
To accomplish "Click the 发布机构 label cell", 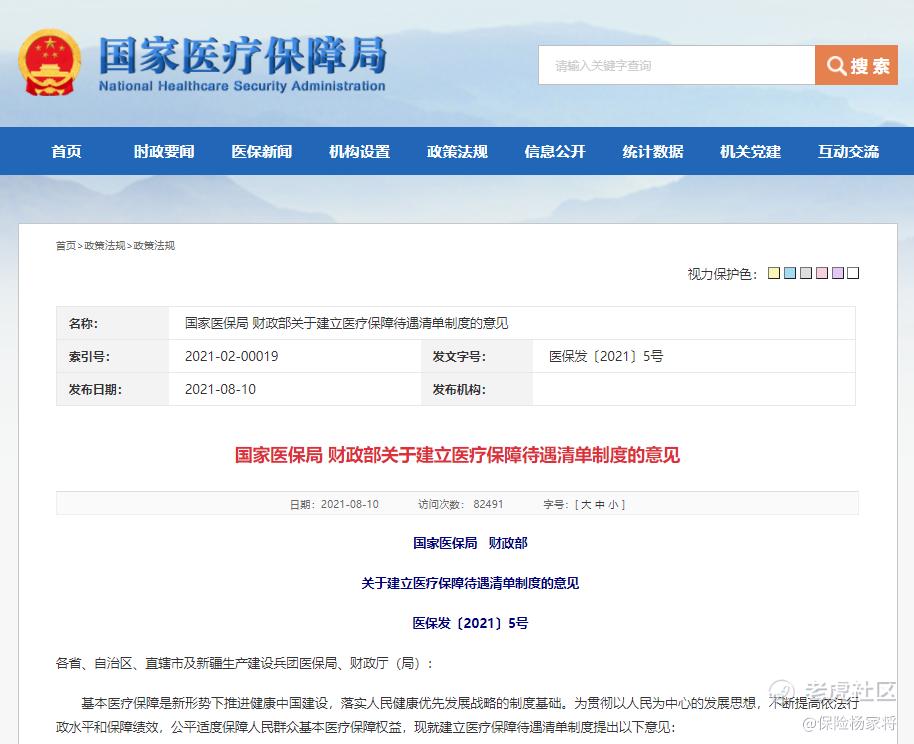I will 477,389.
